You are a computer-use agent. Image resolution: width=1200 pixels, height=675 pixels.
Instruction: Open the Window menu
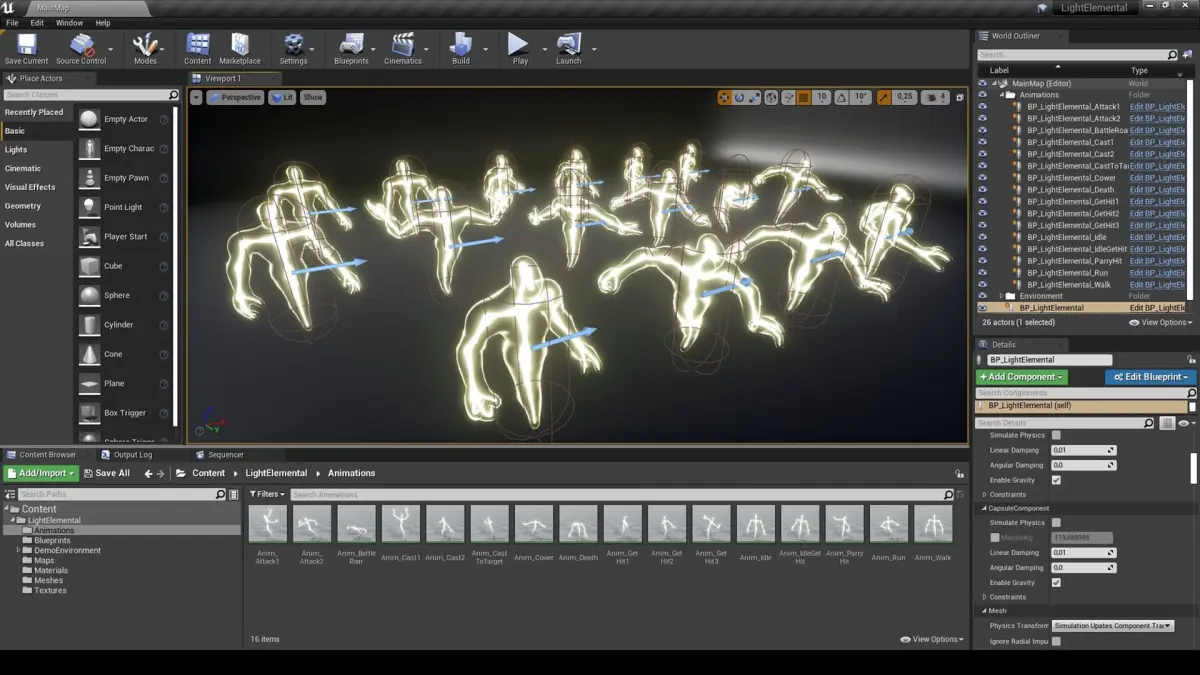[69, 22]
